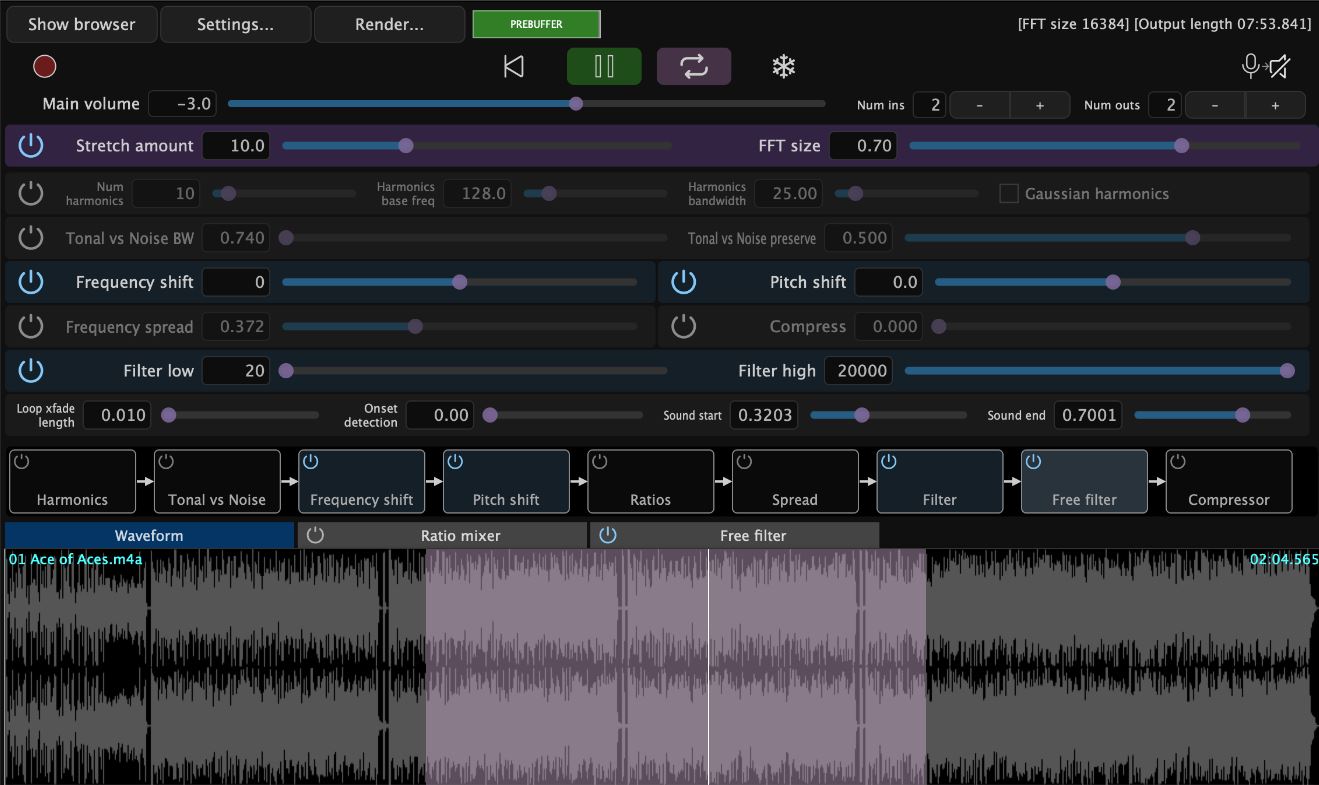Disable Filter module in chain

(x=889, y=462)
